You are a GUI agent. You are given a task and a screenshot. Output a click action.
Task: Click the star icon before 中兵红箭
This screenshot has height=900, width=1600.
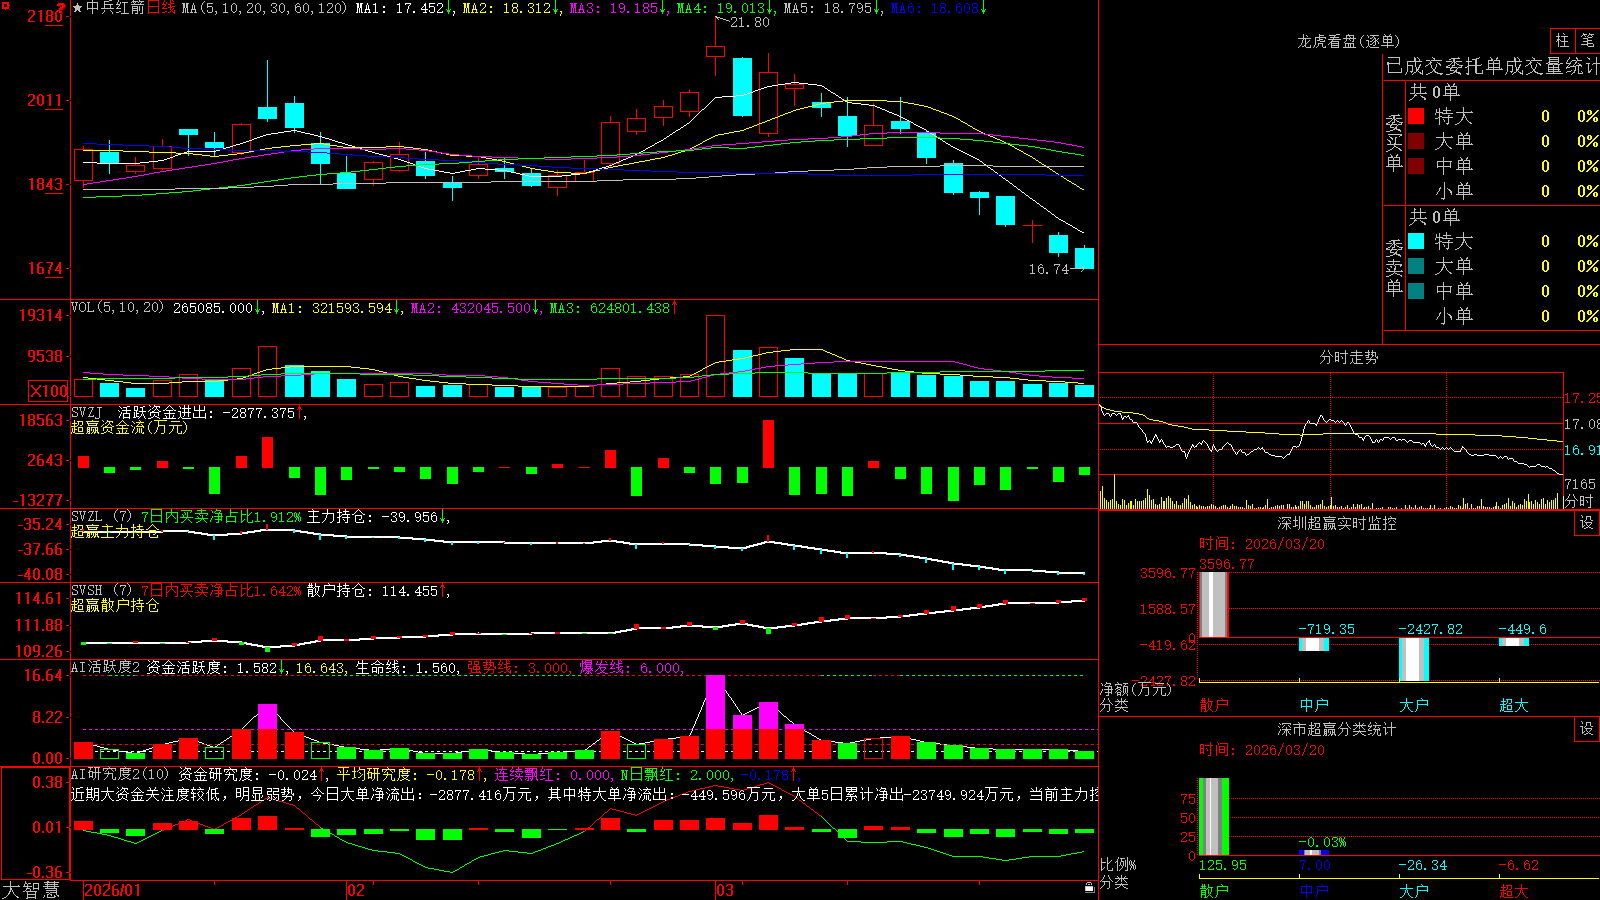point(77,8)
